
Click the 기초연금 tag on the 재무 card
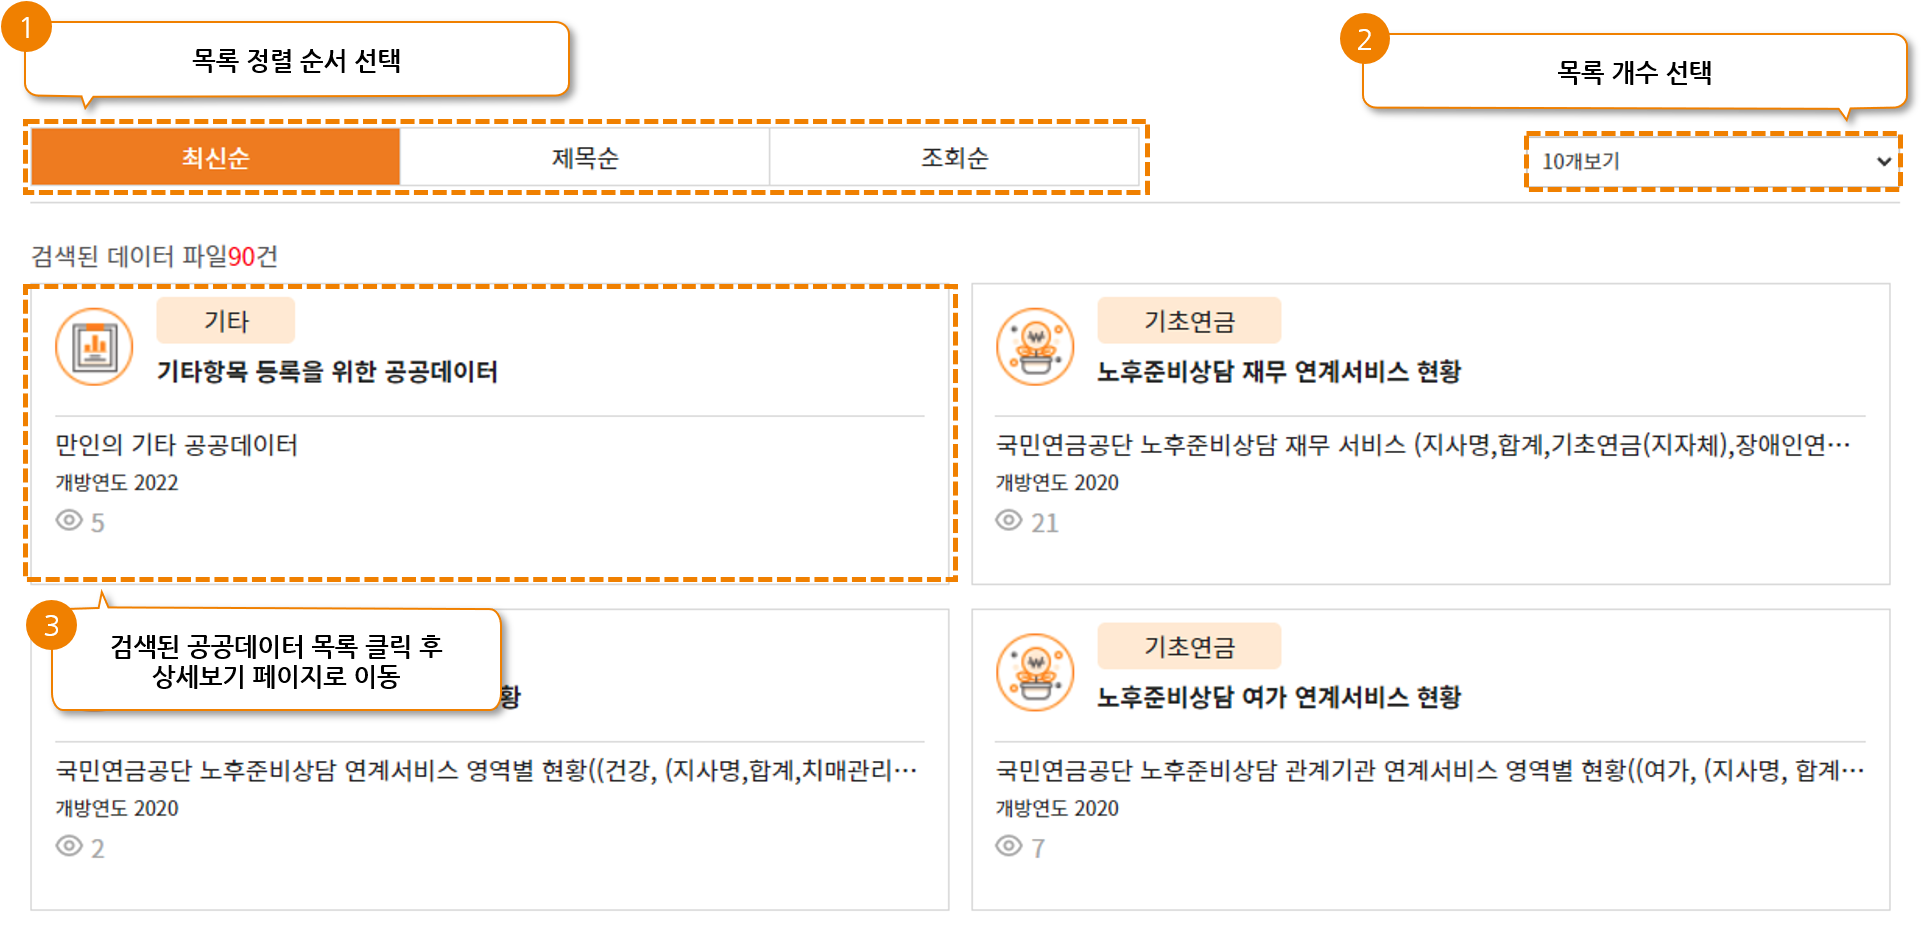click(1189, 321)
